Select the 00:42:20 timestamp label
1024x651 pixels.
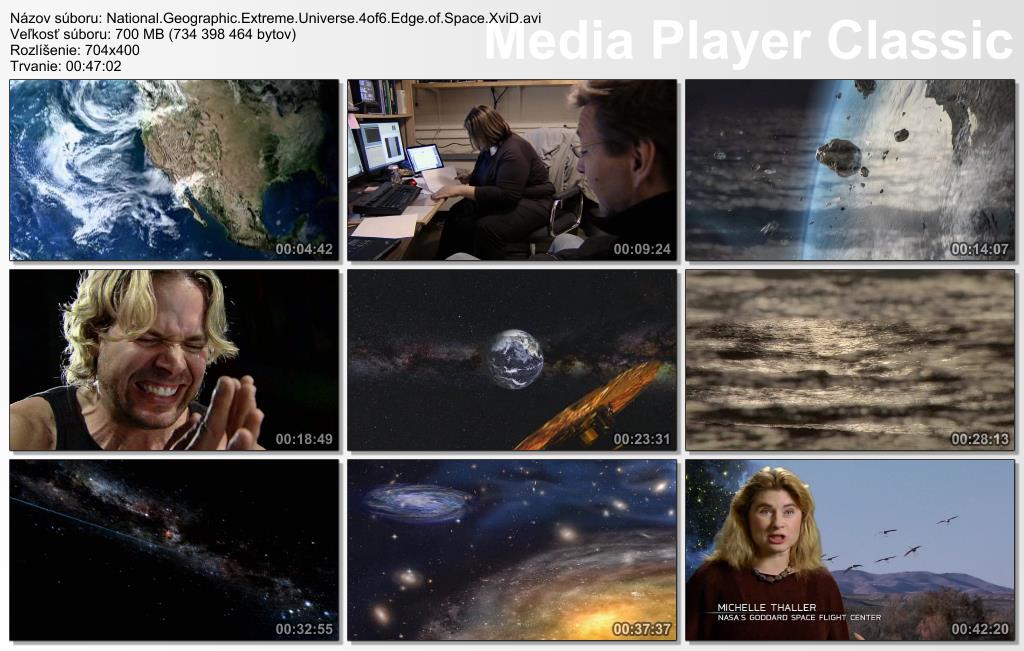979,629
